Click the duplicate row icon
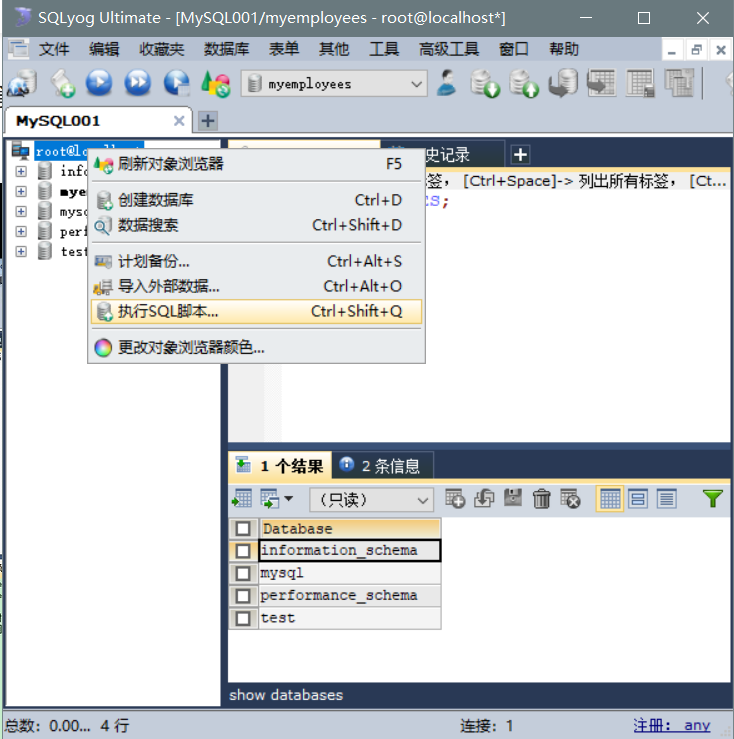 (x=484, y=498)
